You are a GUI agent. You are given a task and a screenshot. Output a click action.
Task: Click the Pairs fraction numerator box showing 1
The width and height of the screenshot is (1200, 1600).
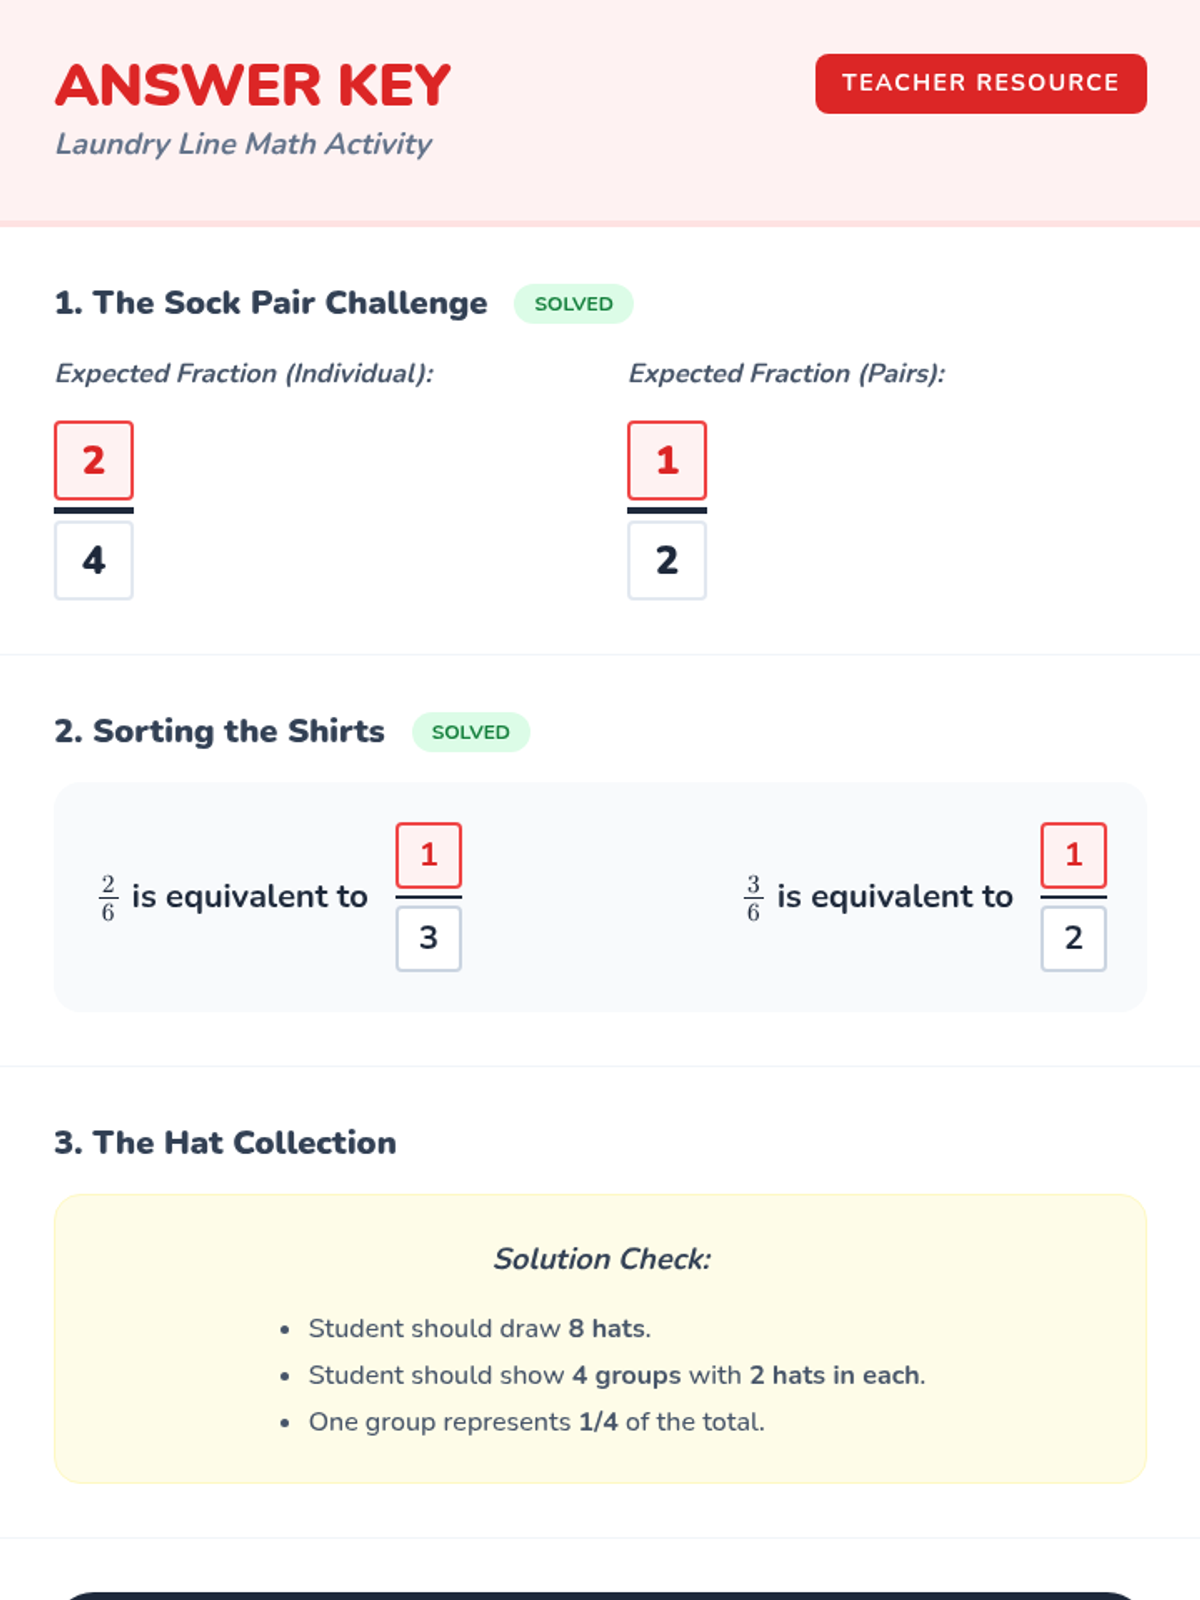[667, 460]
